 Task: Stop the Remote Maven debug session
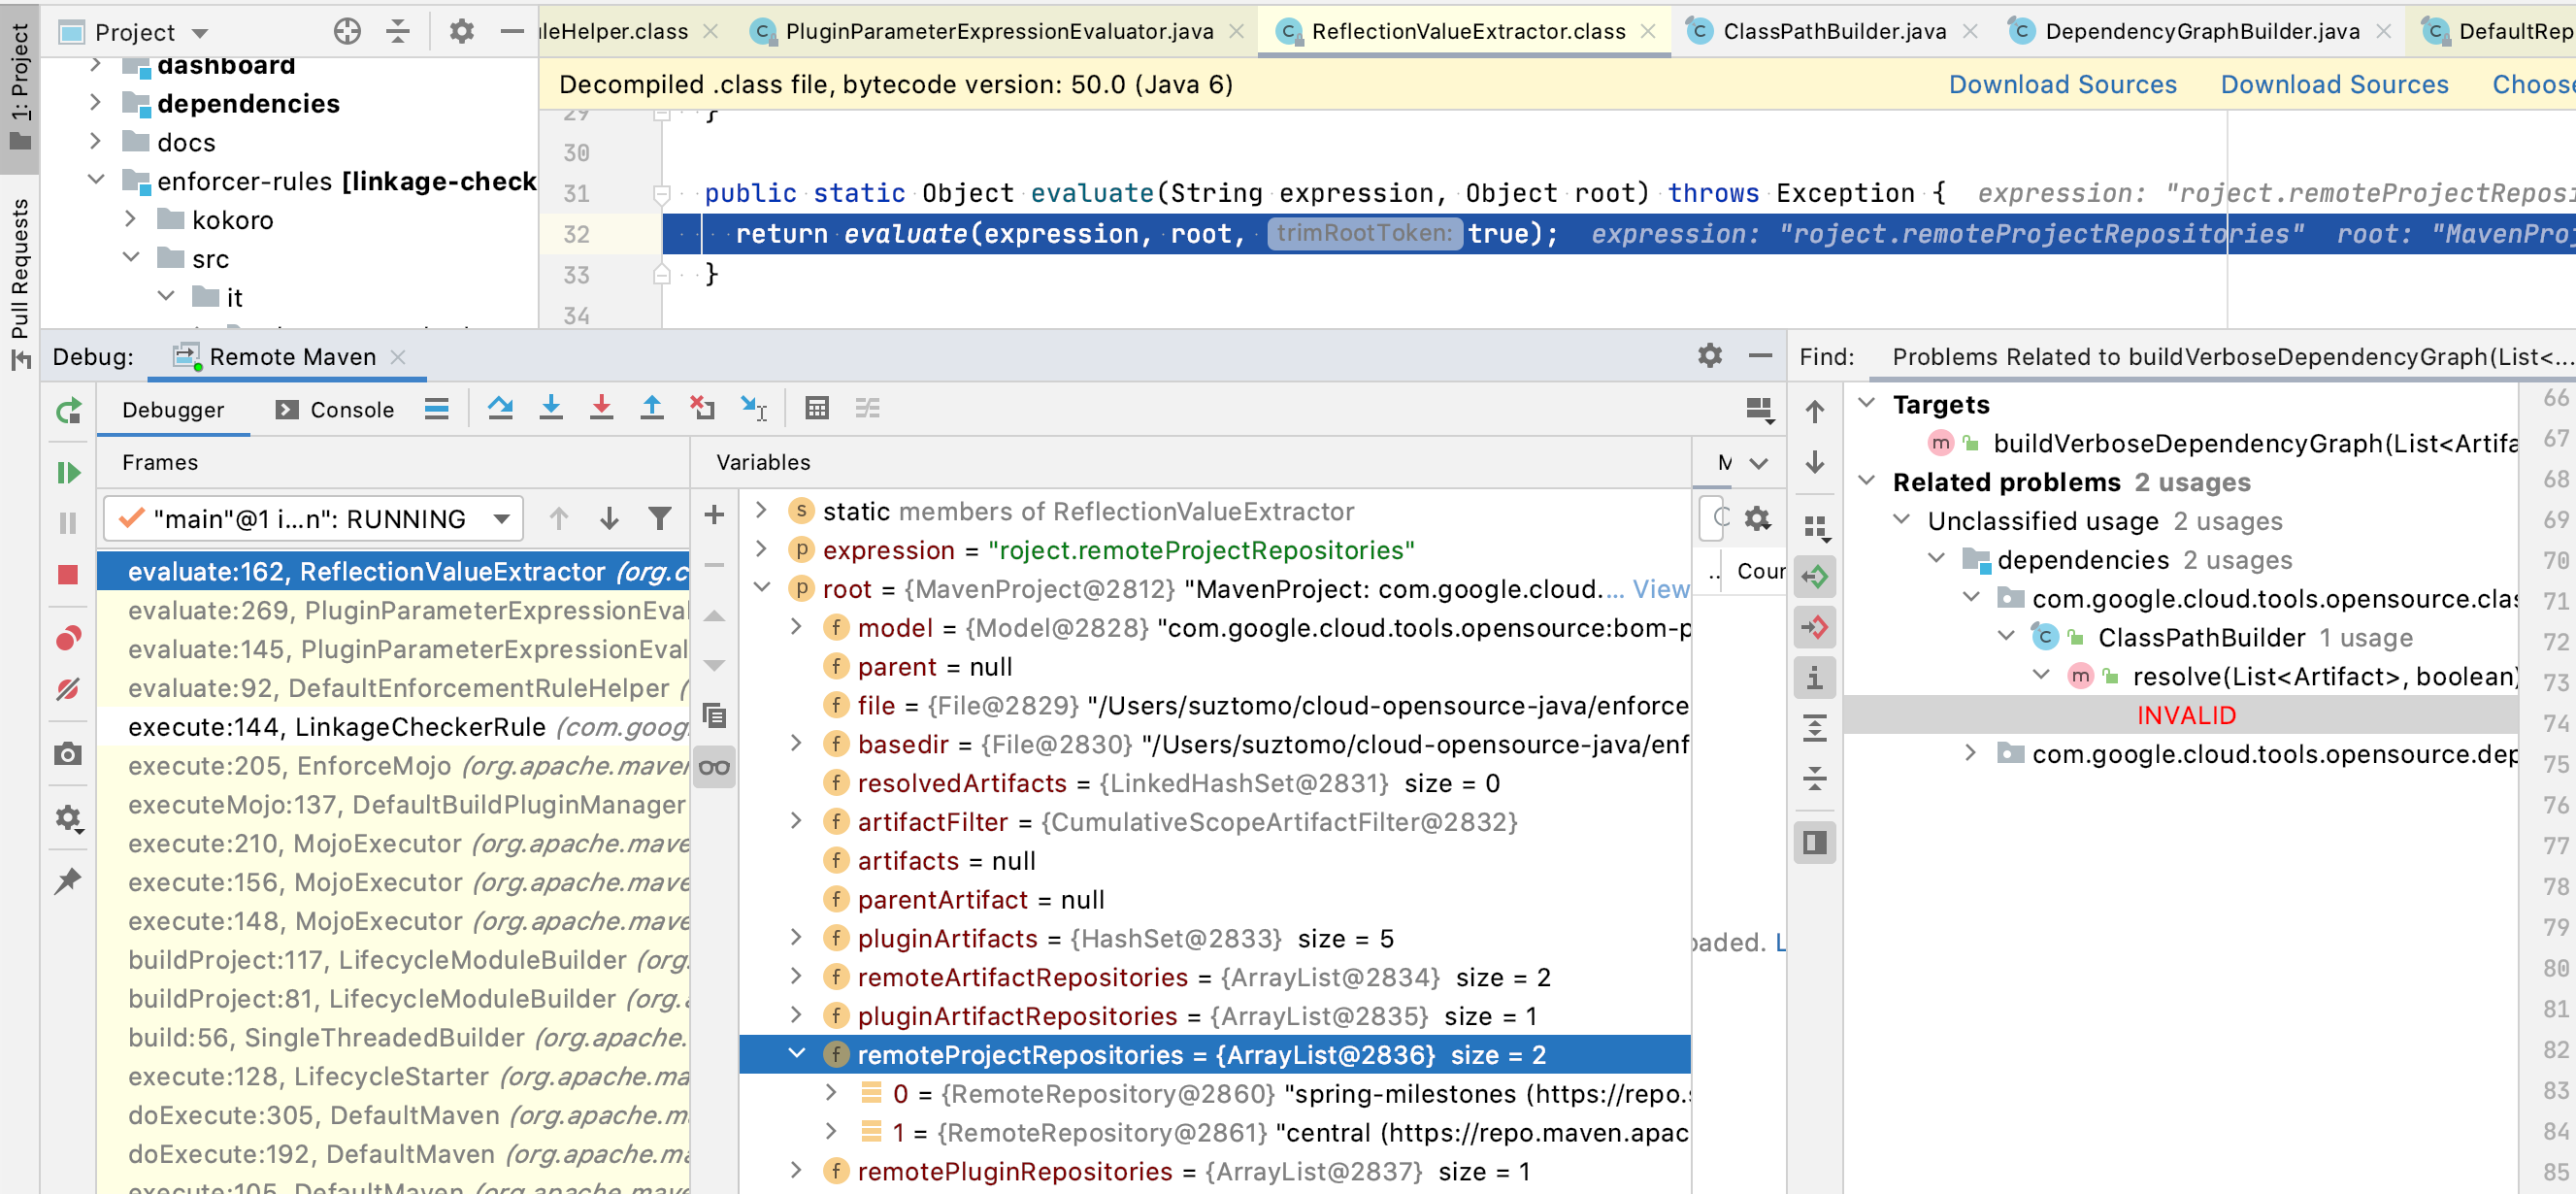[x=68, y=574]
